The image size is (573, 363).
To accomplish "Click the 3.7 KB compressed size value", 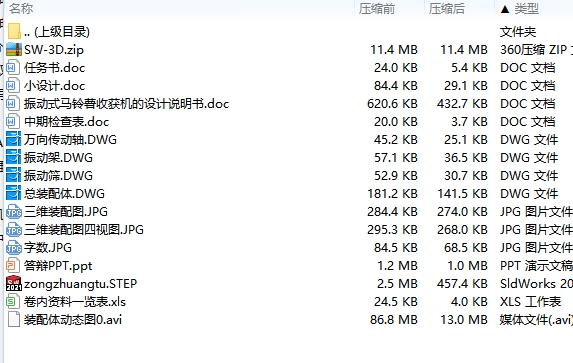I will (x=469, y=122).
